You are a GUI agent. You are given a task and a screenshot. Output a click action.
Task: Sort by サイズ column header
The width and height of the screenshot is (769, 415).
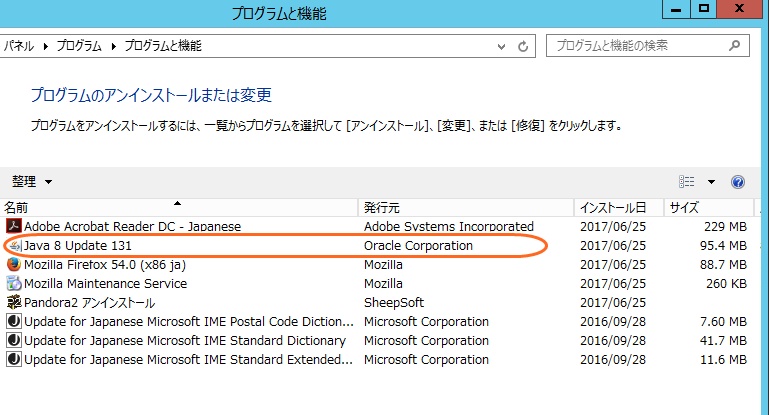pos(709,208)
